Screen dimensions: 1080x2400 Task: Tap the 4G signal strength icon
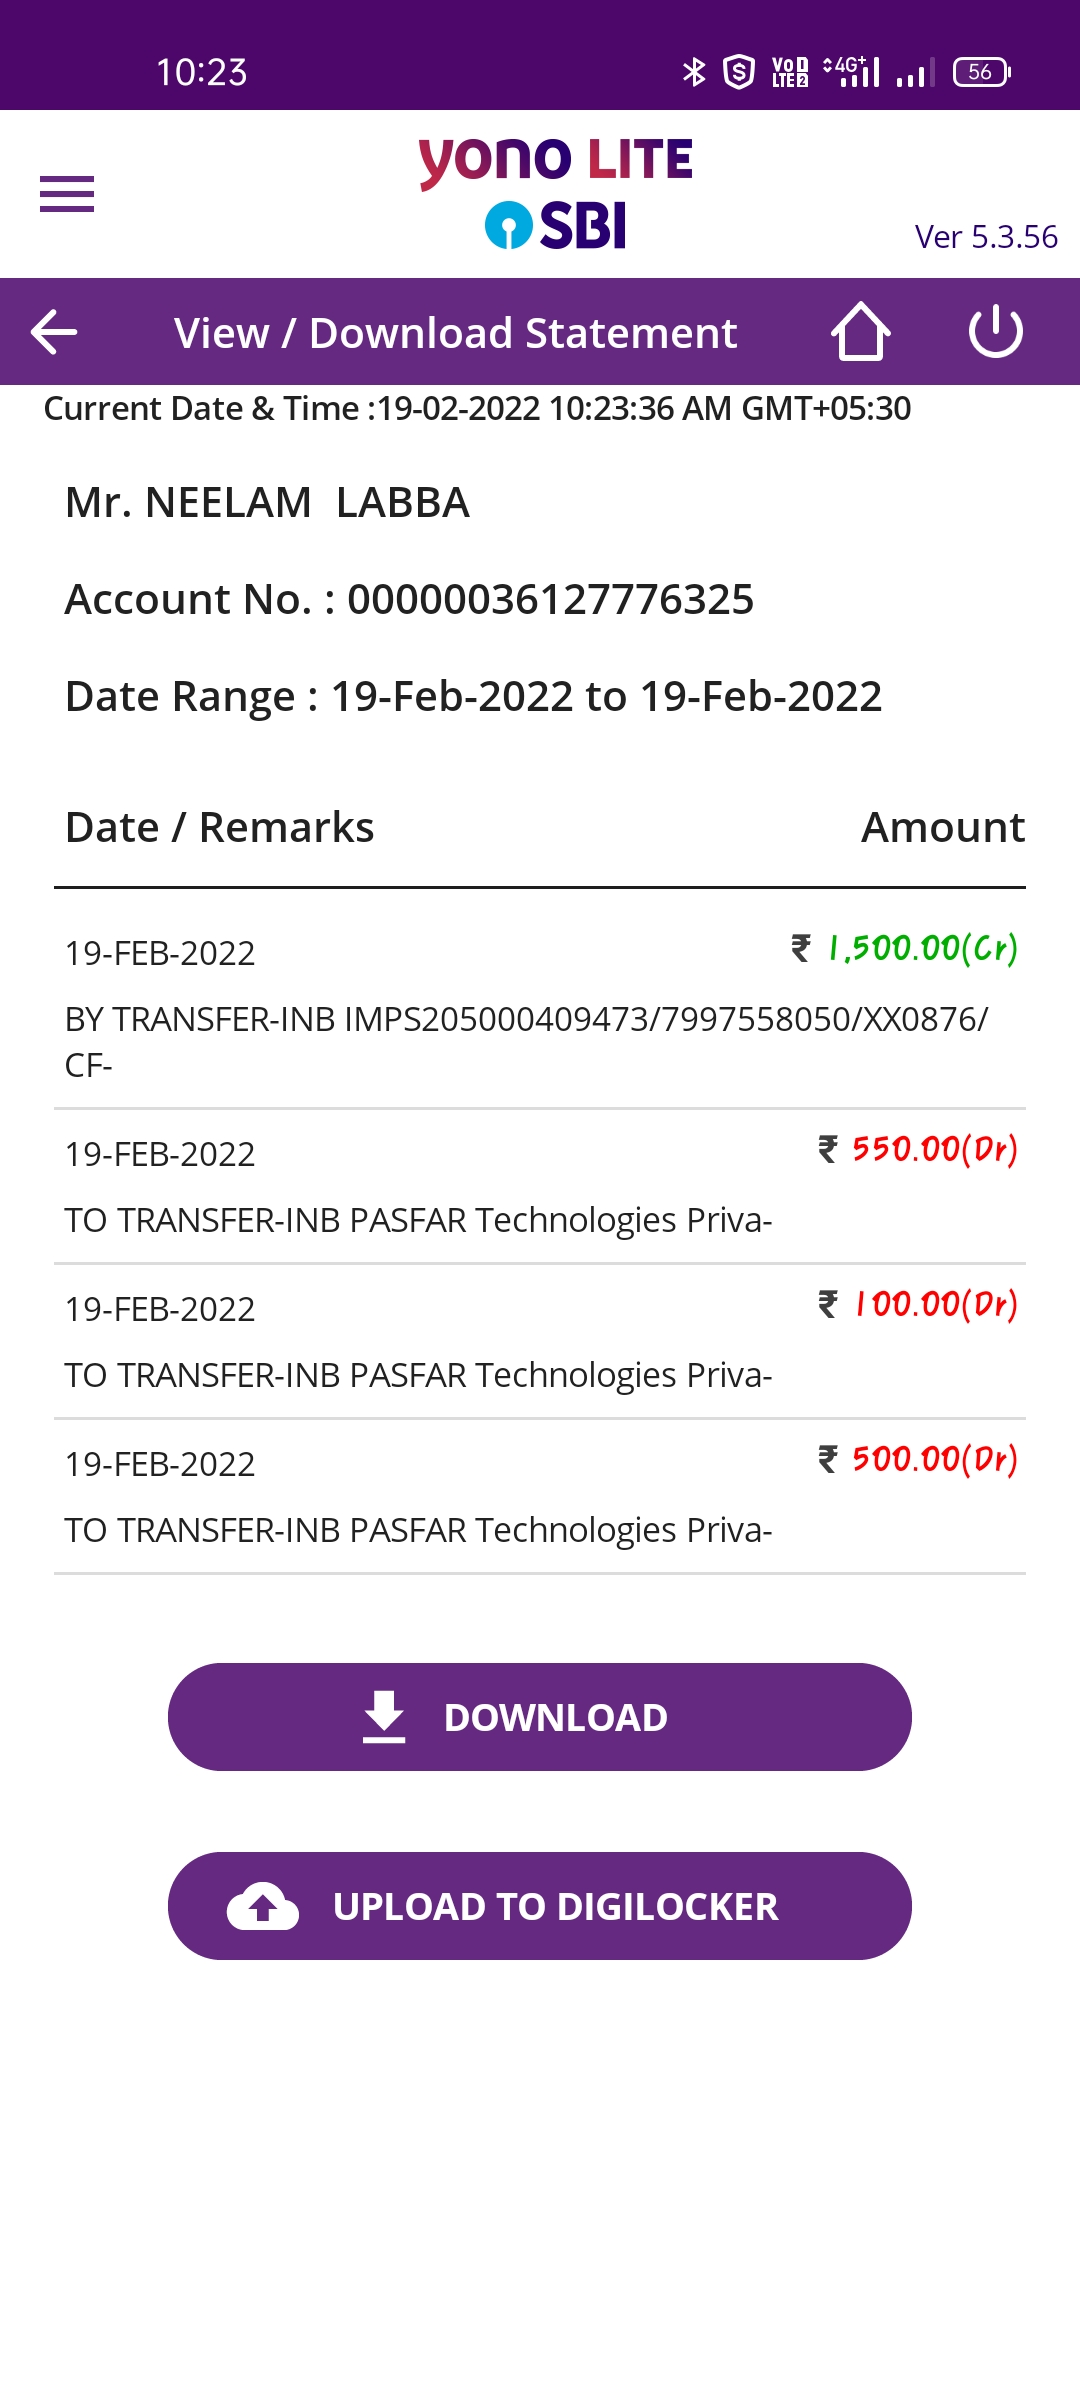[852, 72]
